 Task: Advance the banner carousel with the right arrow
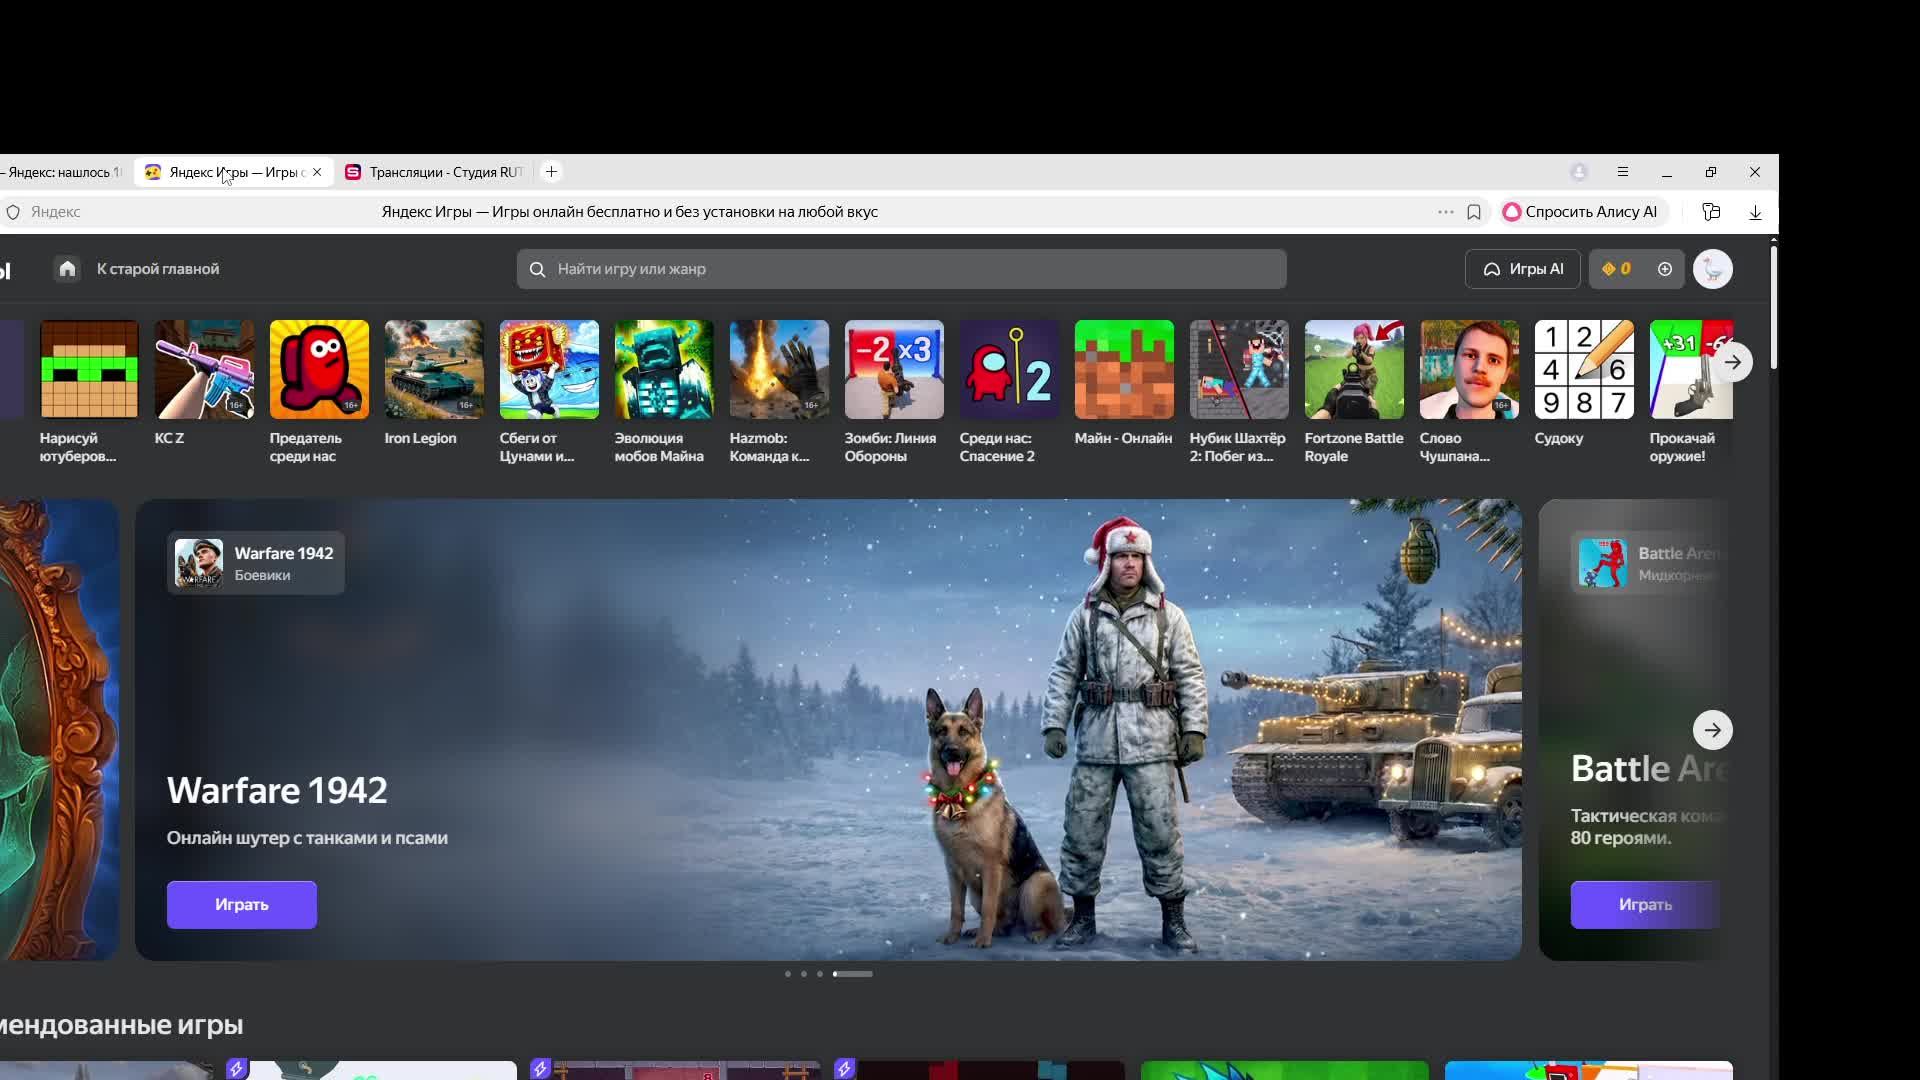1712,730
